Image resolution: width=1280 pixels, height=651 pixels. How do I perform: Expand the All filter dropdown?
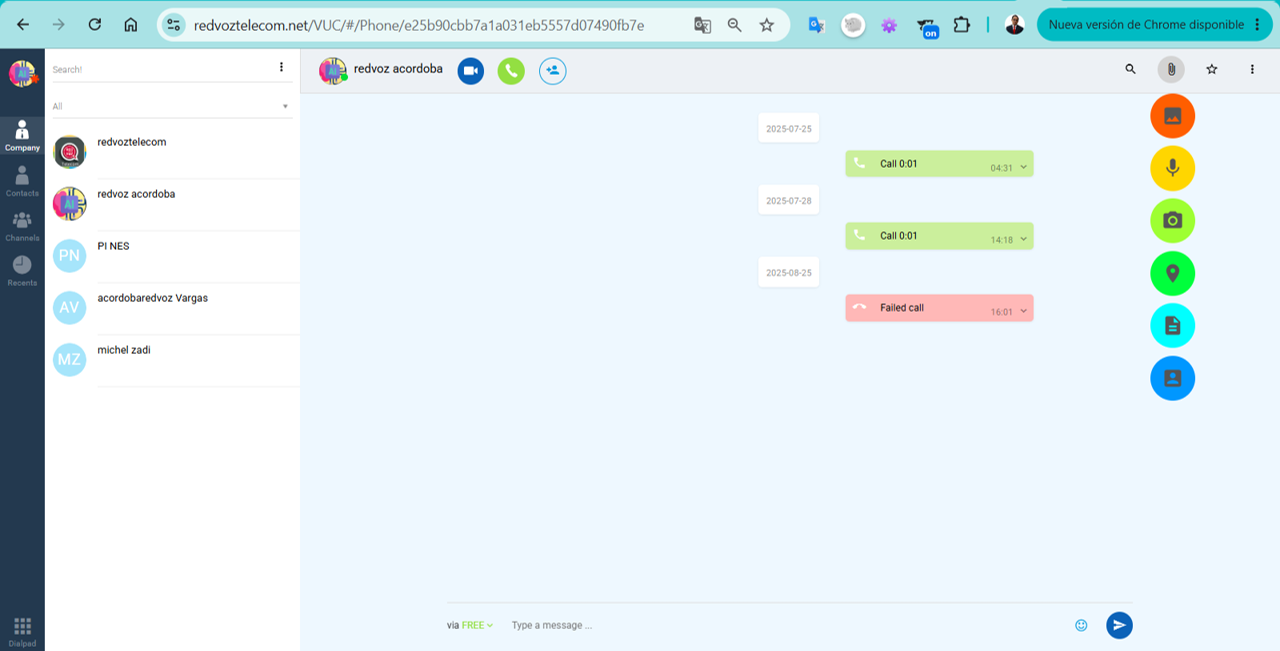172,106
